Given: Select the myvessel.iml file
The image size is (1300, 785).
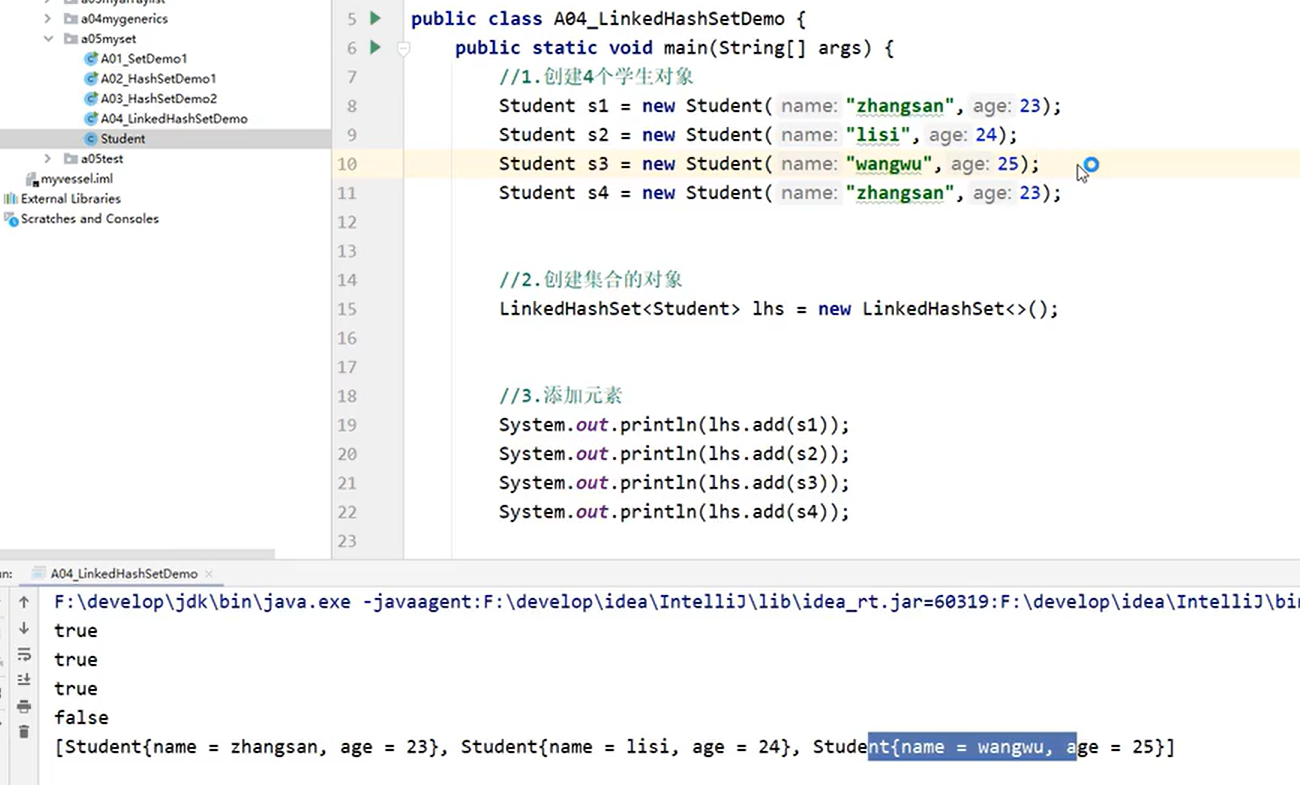Looking at the screenshot, I should (77, 179).
